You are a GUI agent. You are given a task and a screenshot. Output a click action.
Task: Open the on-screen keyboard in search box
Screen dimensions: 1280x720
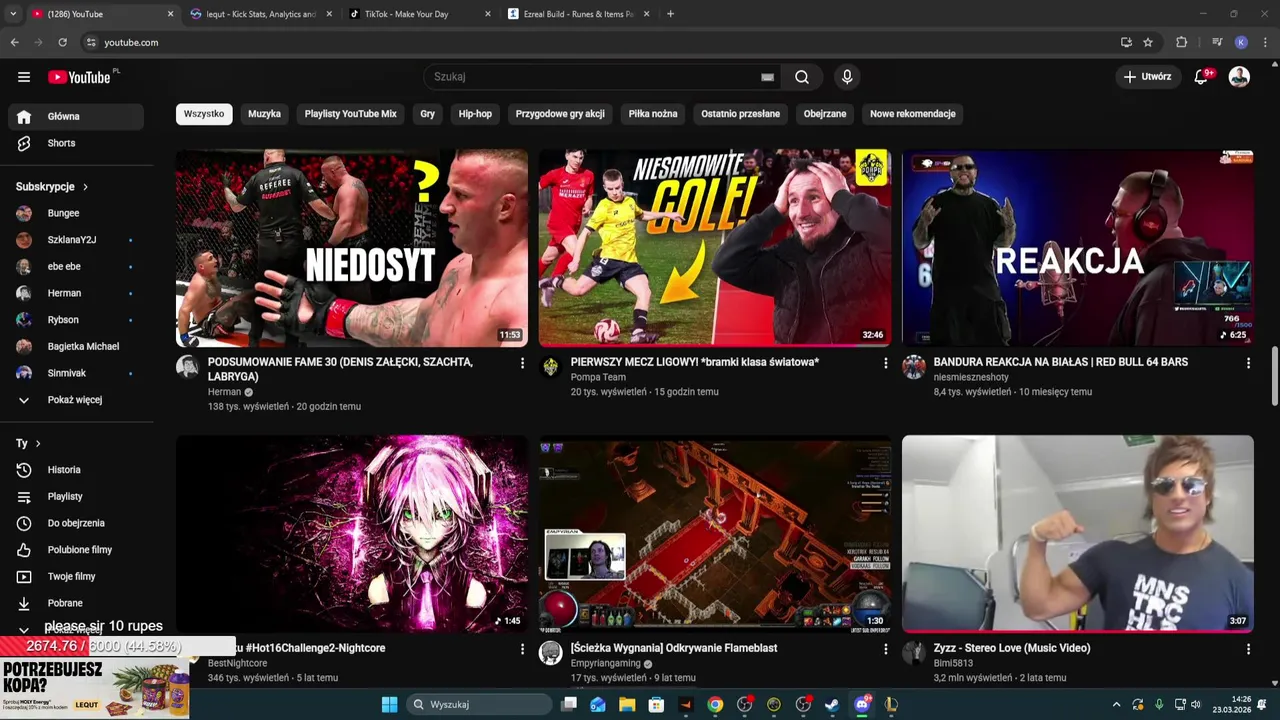click(767, 77)
